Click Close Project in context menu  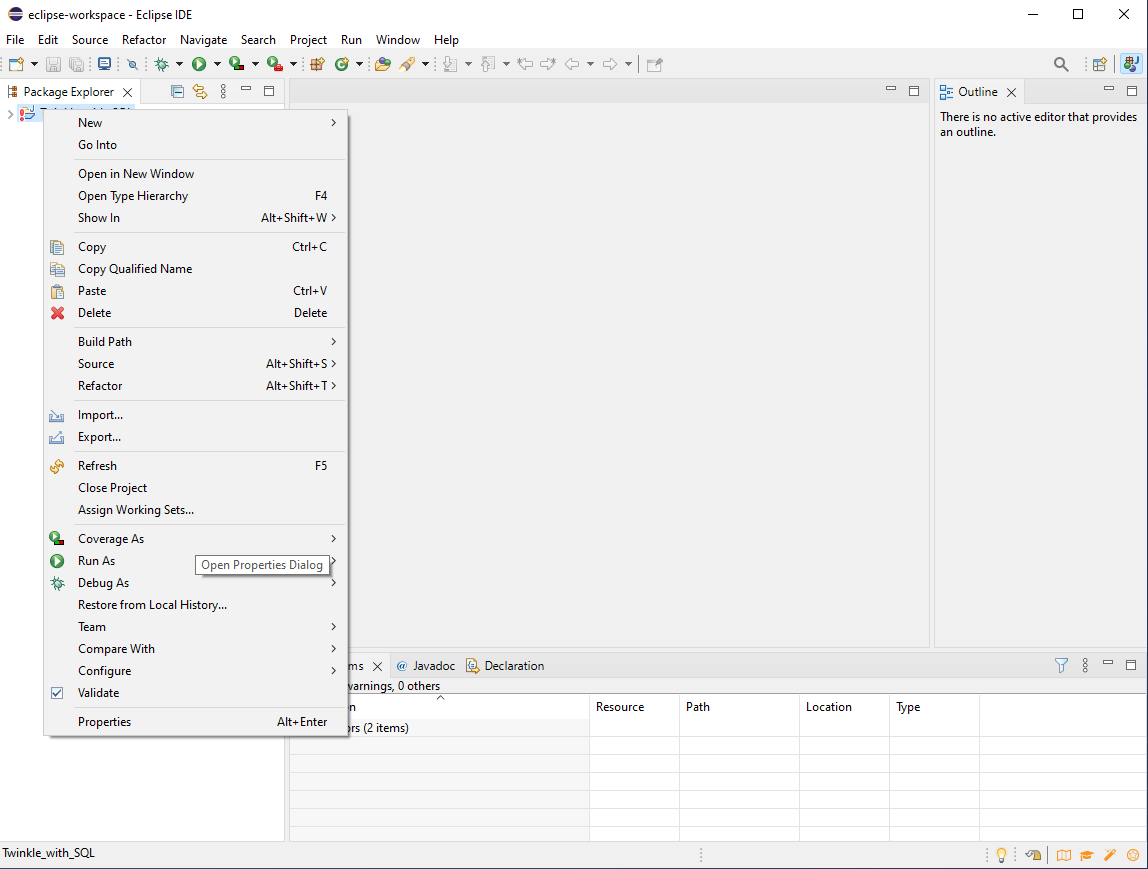click(194, 488)
